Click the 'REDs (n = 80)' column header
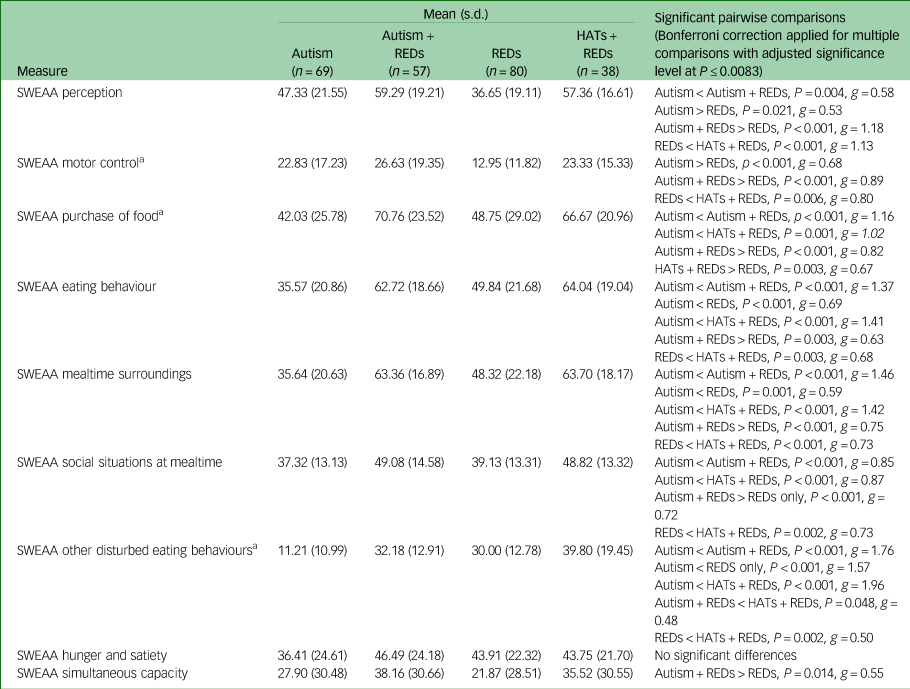 [505, 62]
